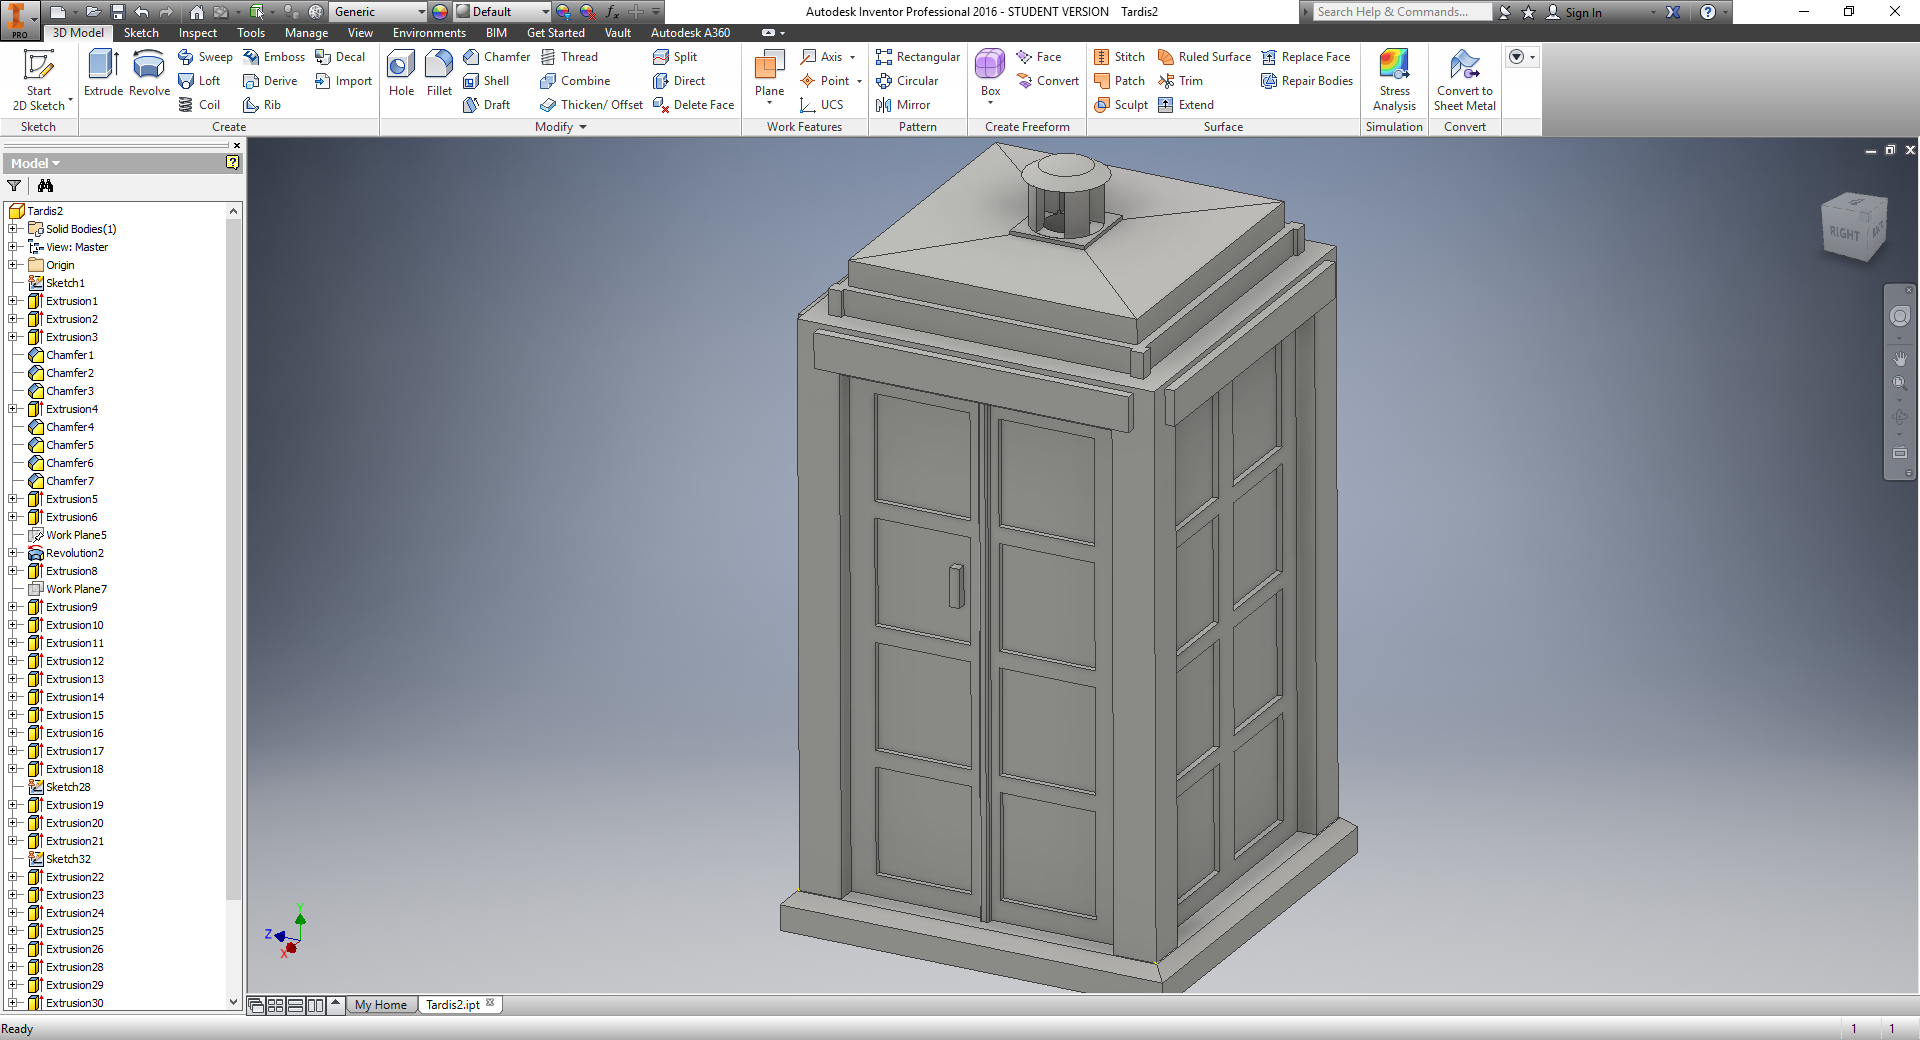Use the Delete Face tool
Screen dimensions: 1920x1040
click(693, 105)
